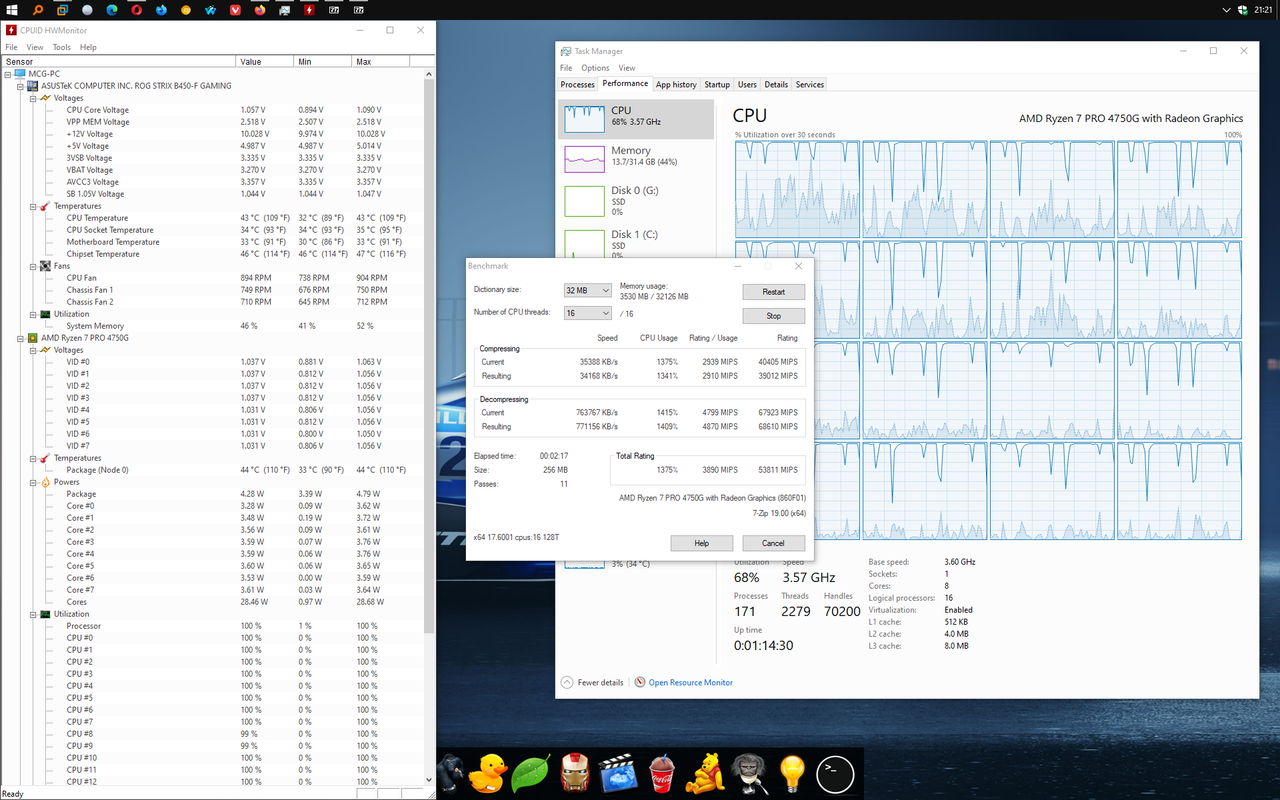Open Task Manager Options menu
Screen dimensions: 1280x800
coord(595,68)
